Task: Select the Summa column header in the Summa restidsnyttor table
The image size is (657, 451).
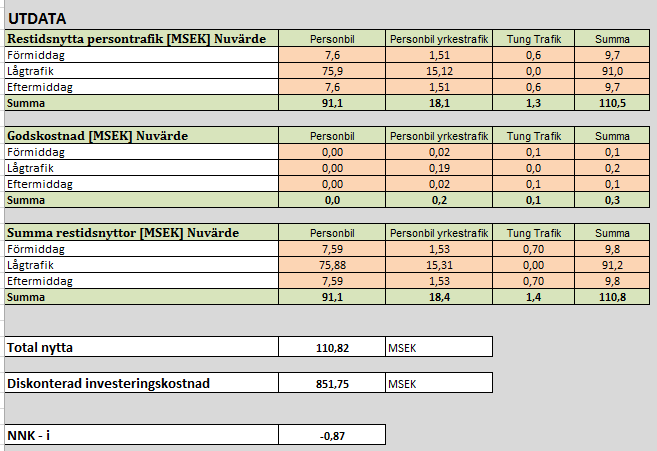Action: (612, 232)
